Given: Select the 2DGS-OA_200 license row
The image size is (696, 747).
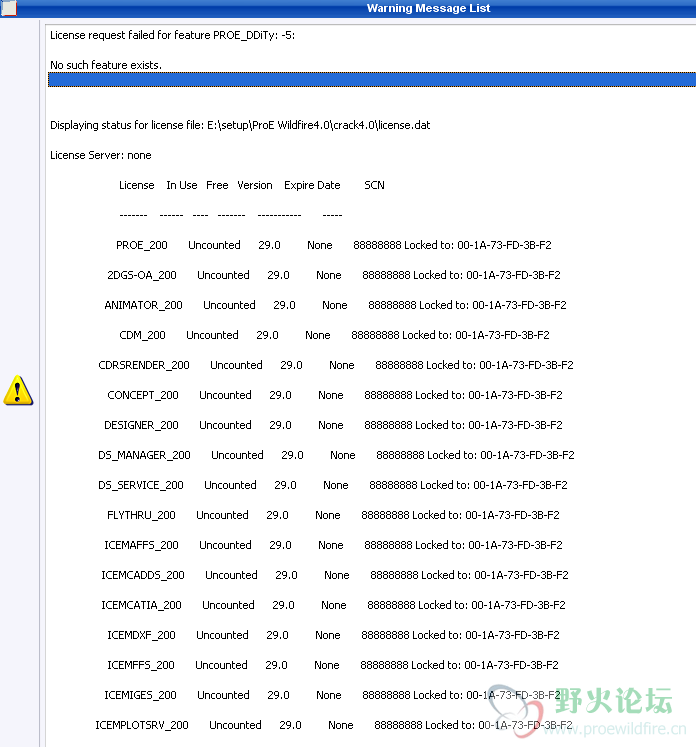Looking at the screenshot, I should [333, 275].
